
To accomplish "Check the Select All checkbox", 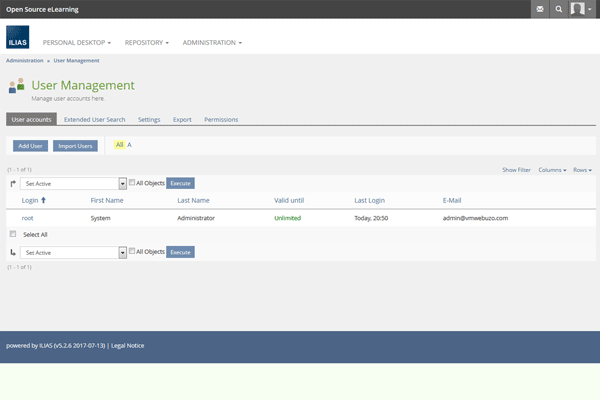I will coord(13,234).
